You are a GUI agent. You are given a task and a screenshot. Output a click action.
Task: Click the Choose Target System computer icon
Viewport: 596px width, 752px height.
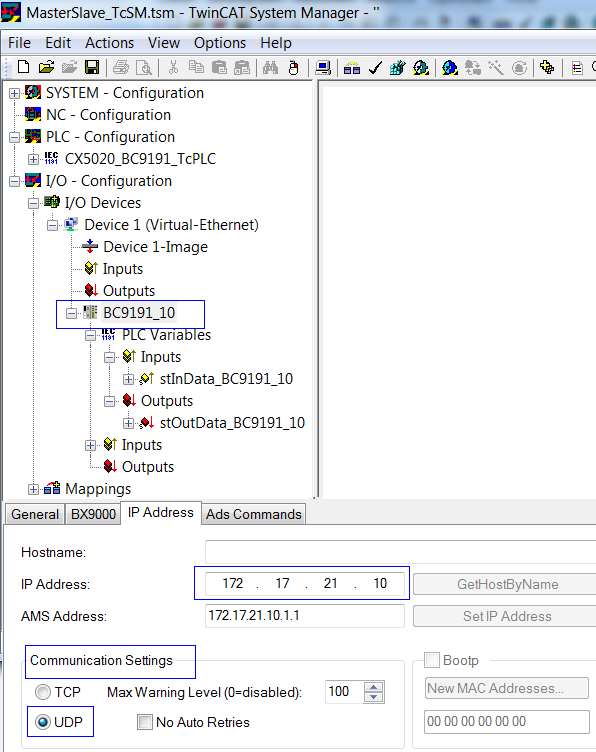coord(323,68)
